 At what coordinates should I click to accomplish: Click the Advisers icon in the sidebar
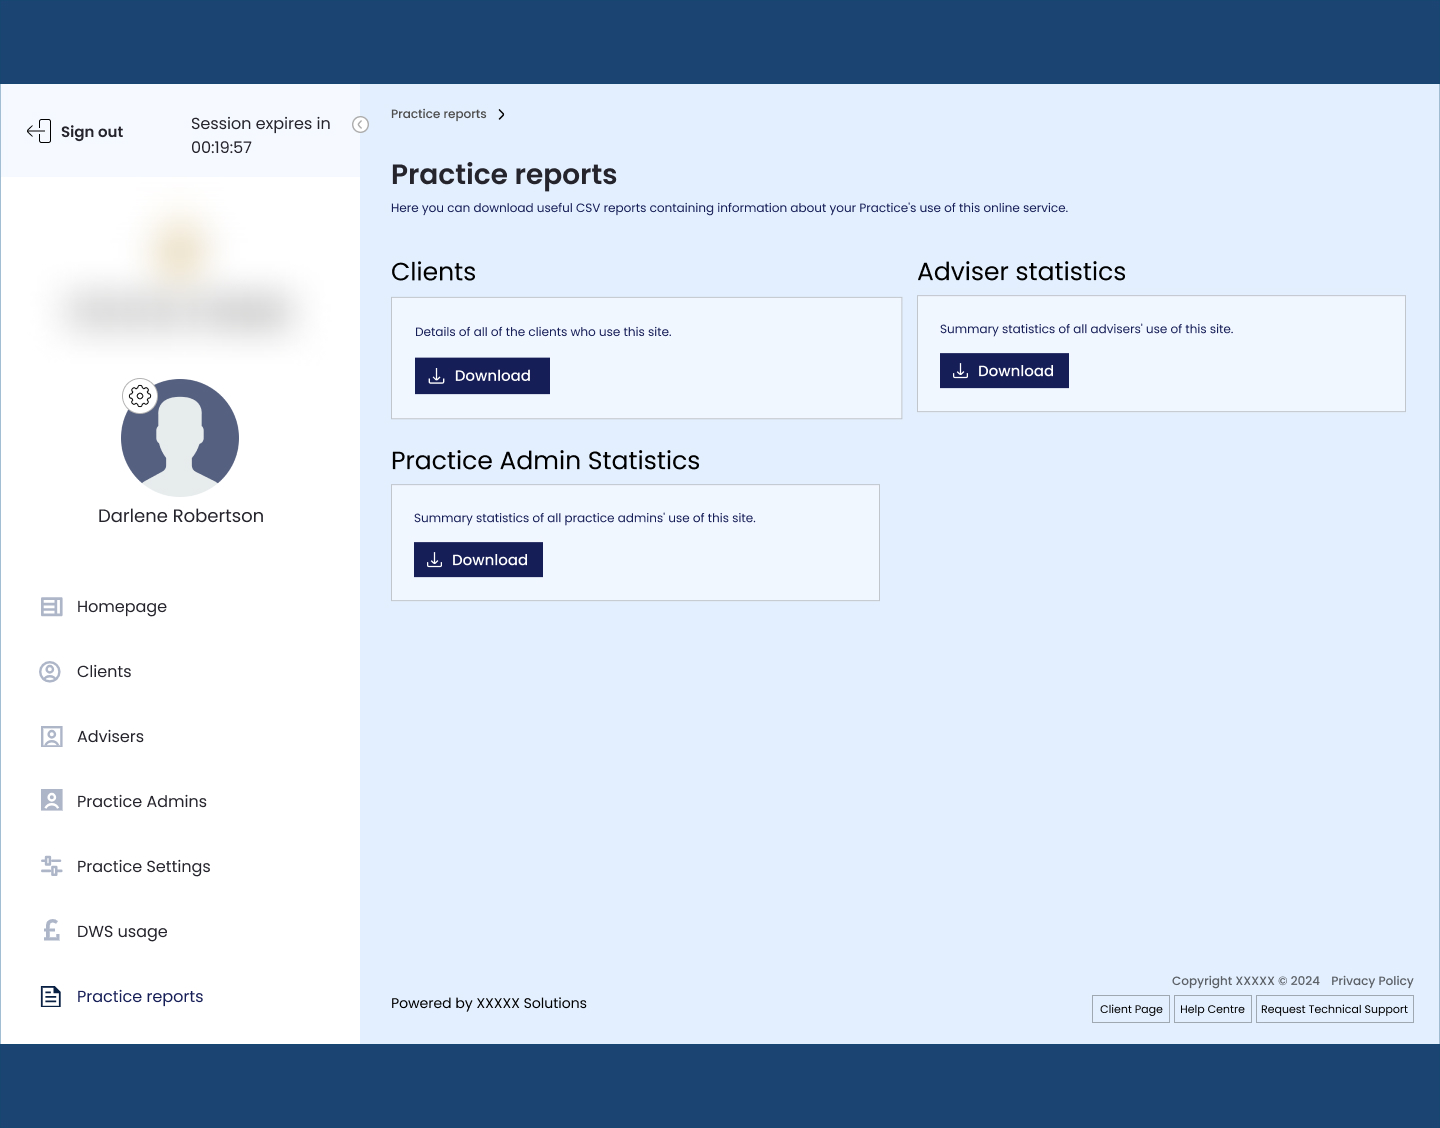point(51,737)
